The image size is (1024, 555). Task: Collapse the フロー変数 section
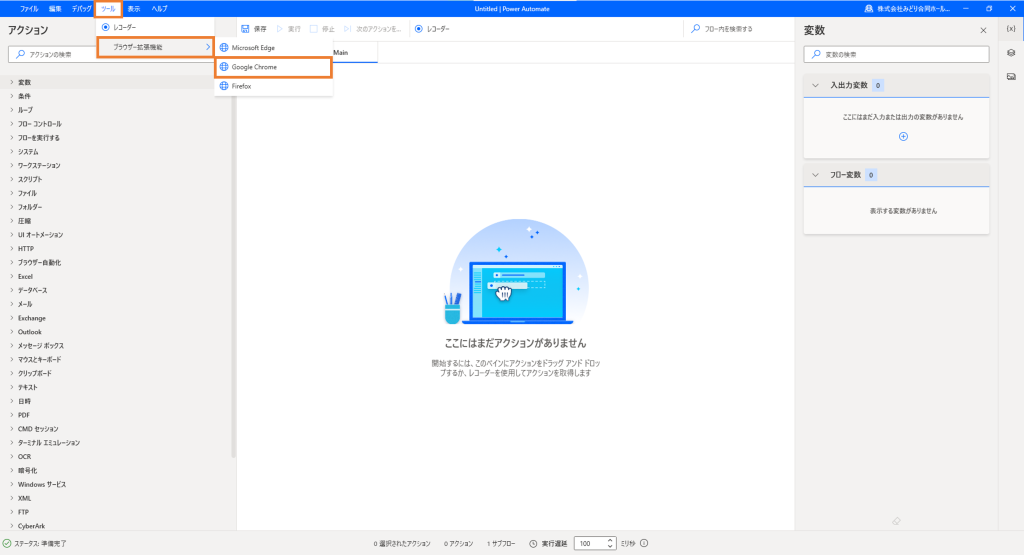815,175
